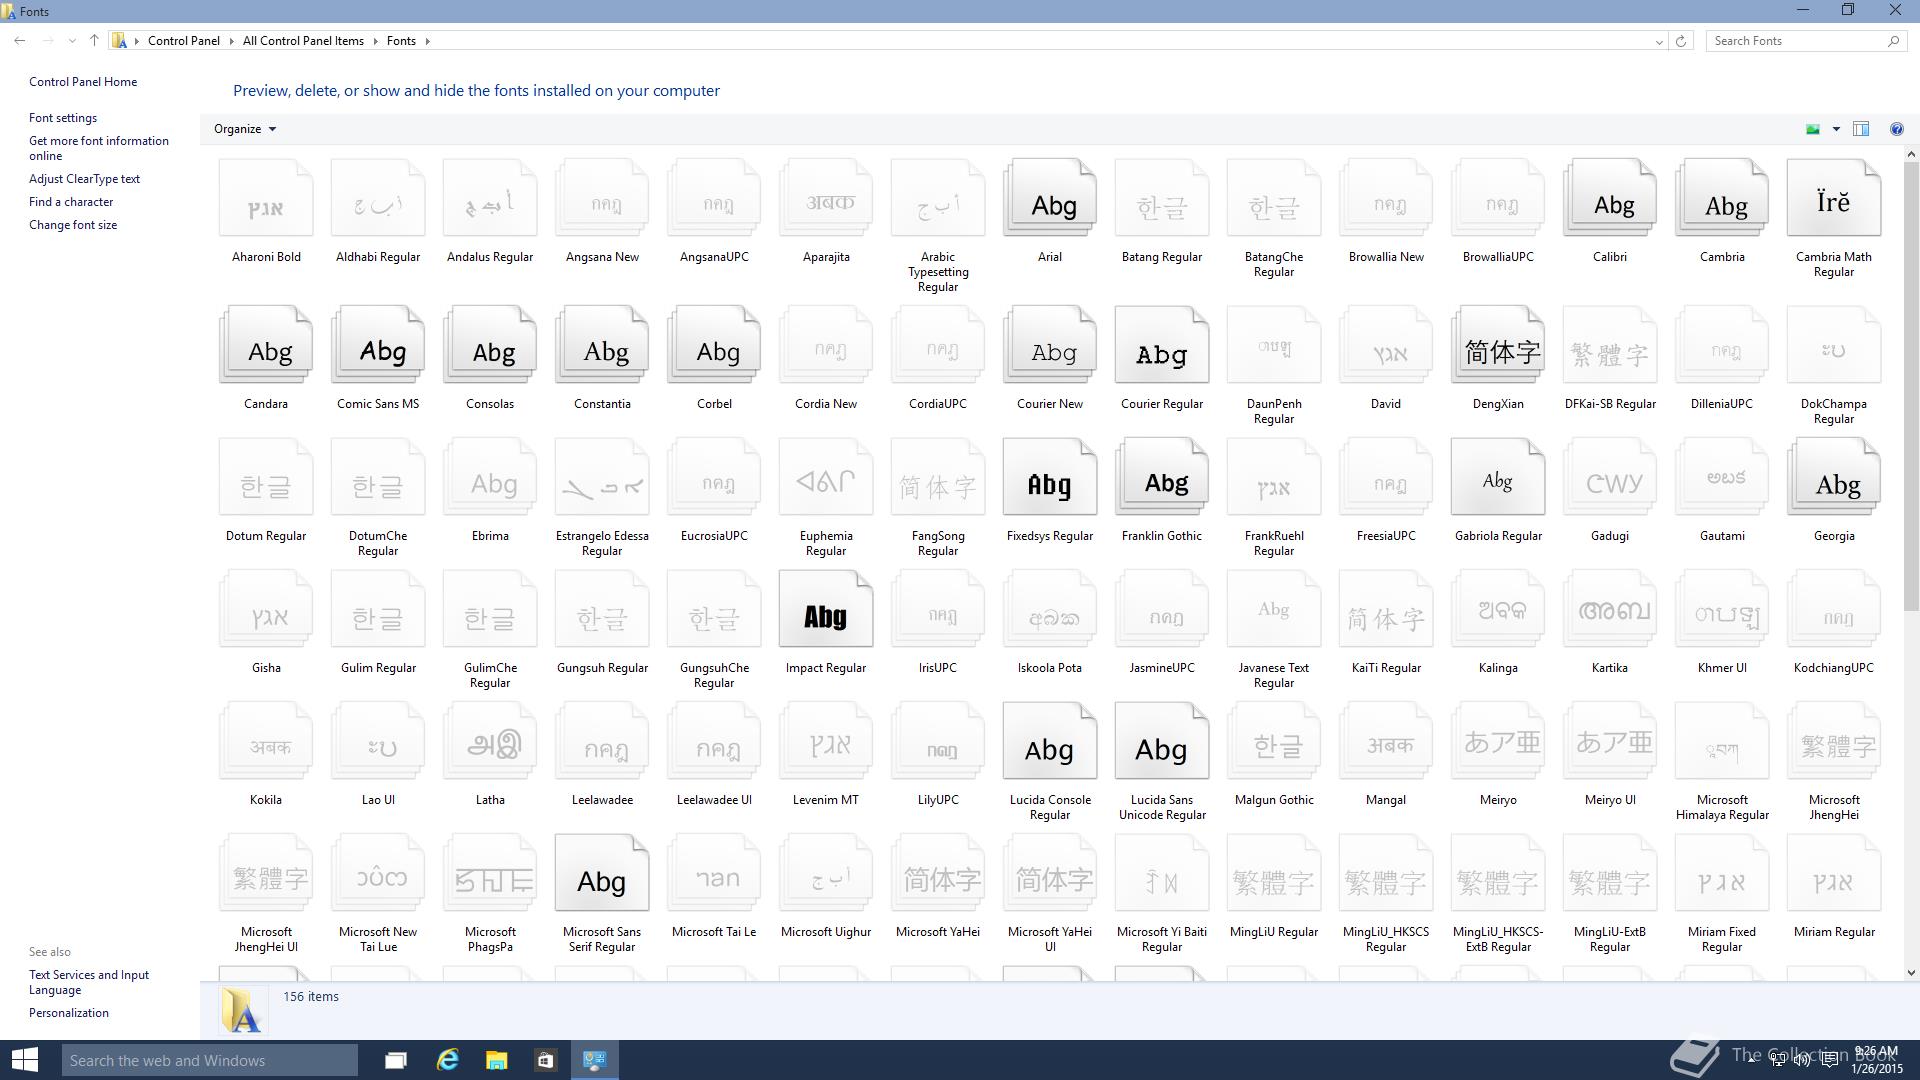Open Adjust ClearType text link
Viewport: 1920px width, 1080px height.
click(84, 179)
